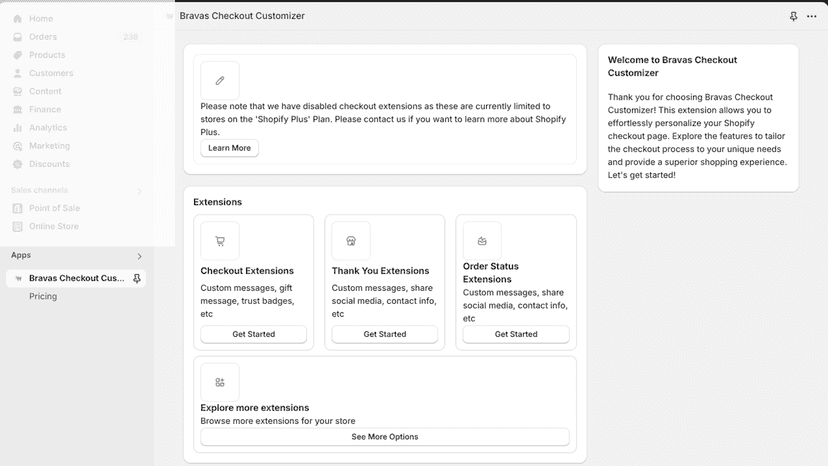828x466 pixels.
Task: Click the Apps section label
Action: point(21,255)
